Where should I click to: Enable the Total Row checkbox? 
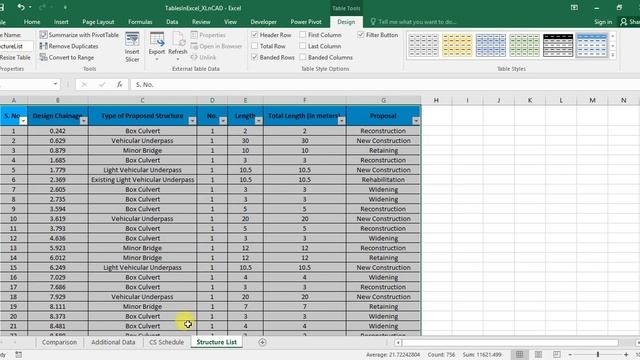255,46
